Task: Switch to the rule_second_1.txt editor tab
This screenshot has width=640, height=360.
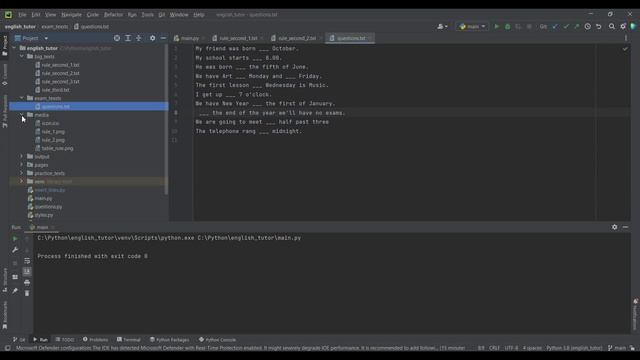Action: [x=238, y=38]
